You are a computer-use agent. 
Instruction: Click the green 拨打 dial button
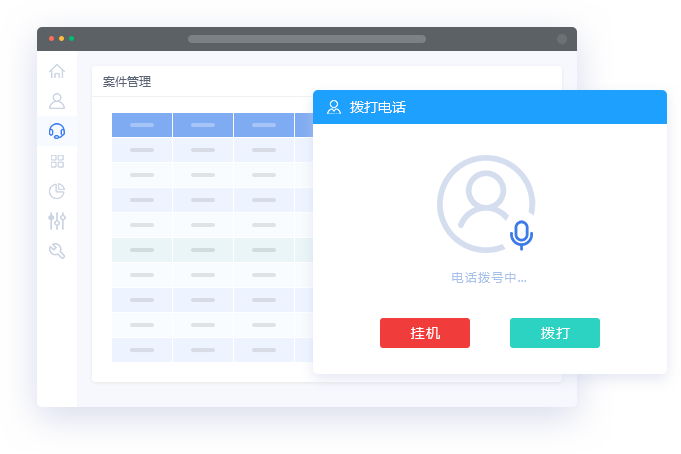point(555,333)
